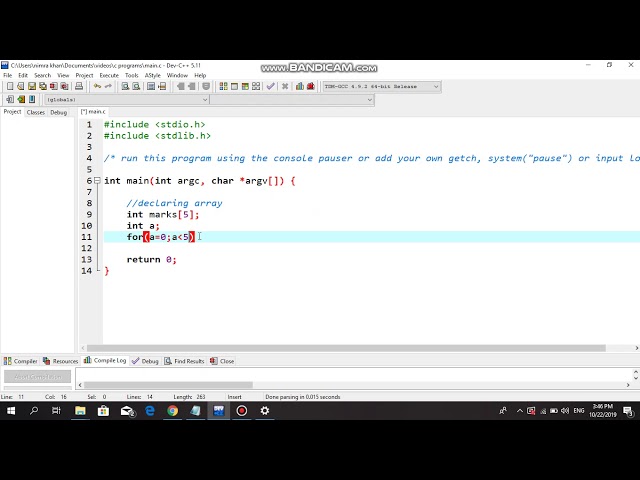Click the Compile toolbar icon
The height and width of the screenshot is (480, 640).
tap(223, 86)
